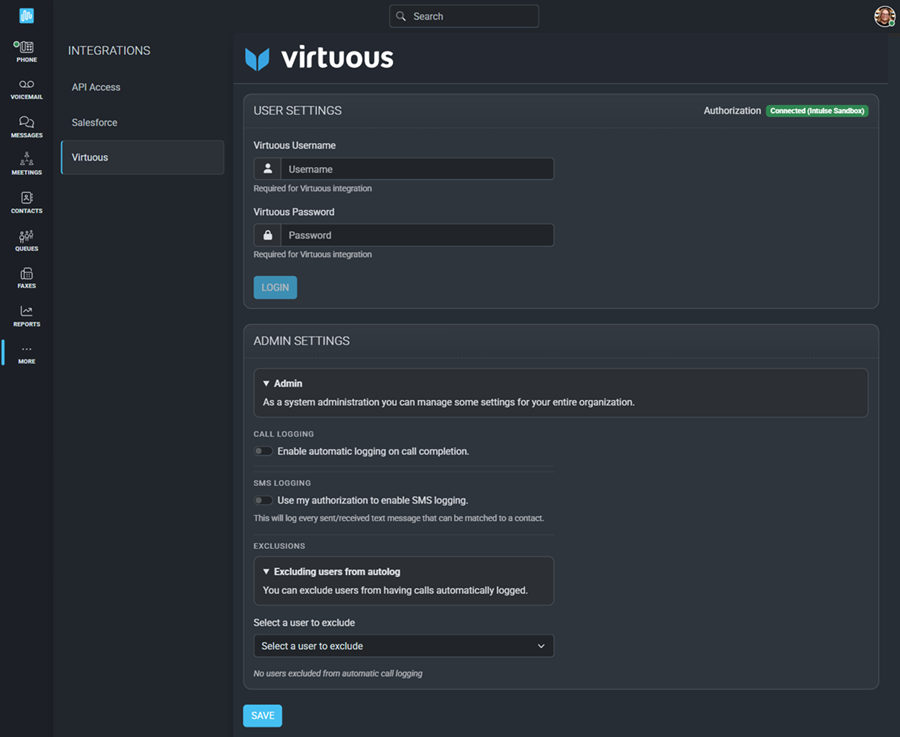
Task: Open Reports in sidebar
Action: point(26,316)
